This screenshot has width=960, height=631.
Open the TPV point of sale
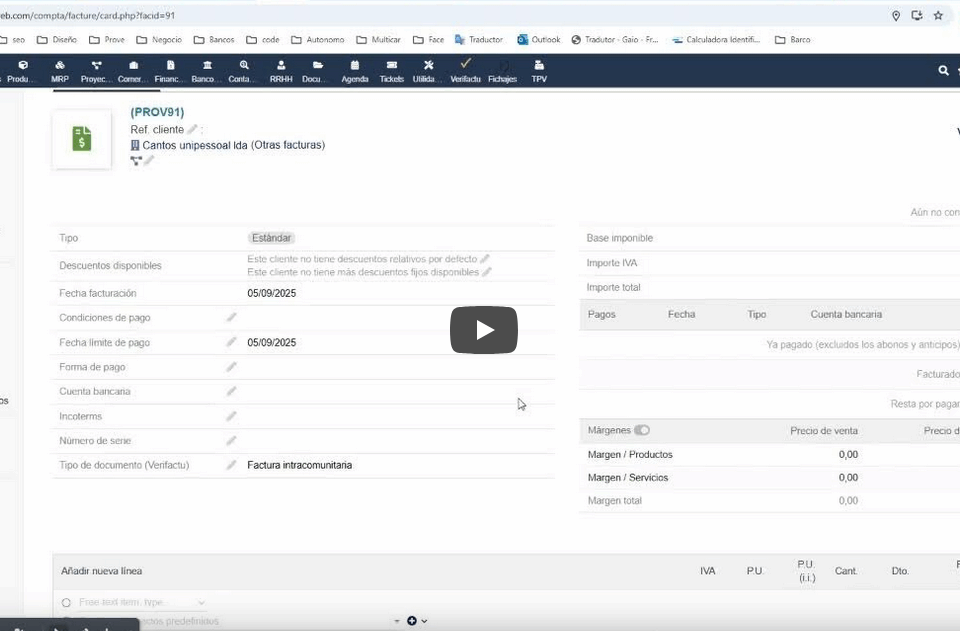click(x=539, y=71)
